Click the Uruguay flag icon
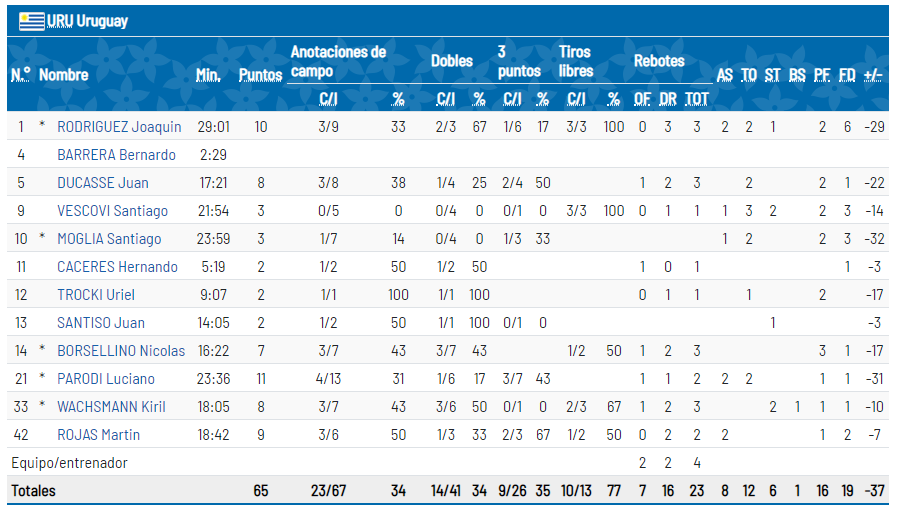Screen dimensions: 899x515 pyautogui.click(x=31, y=21)
